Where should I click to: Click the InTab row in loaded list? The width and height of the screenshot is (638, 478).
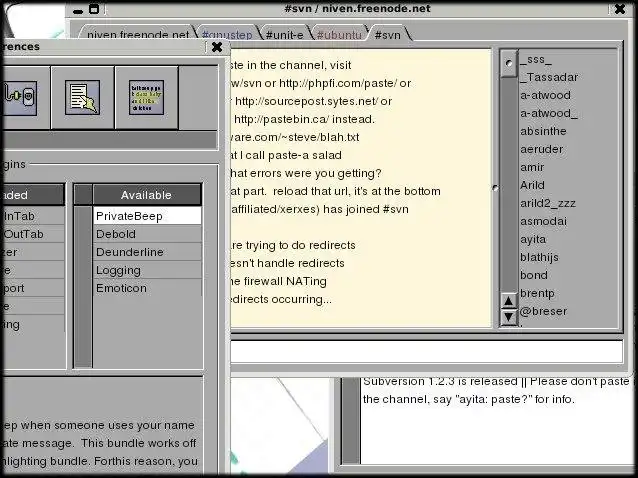pos(33,216)
